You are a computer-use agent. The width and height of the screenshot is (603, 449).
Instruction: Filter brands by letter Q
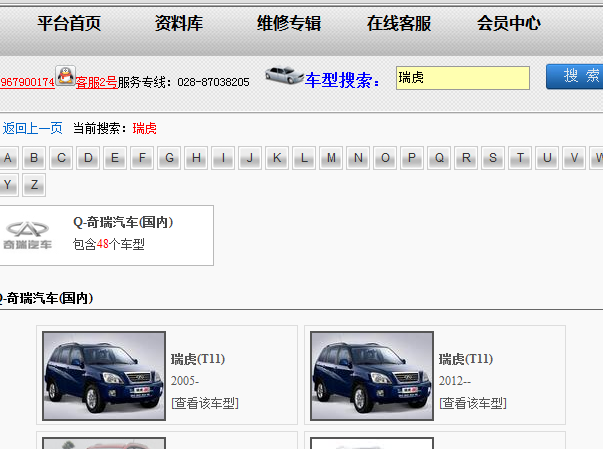point(439,158)
